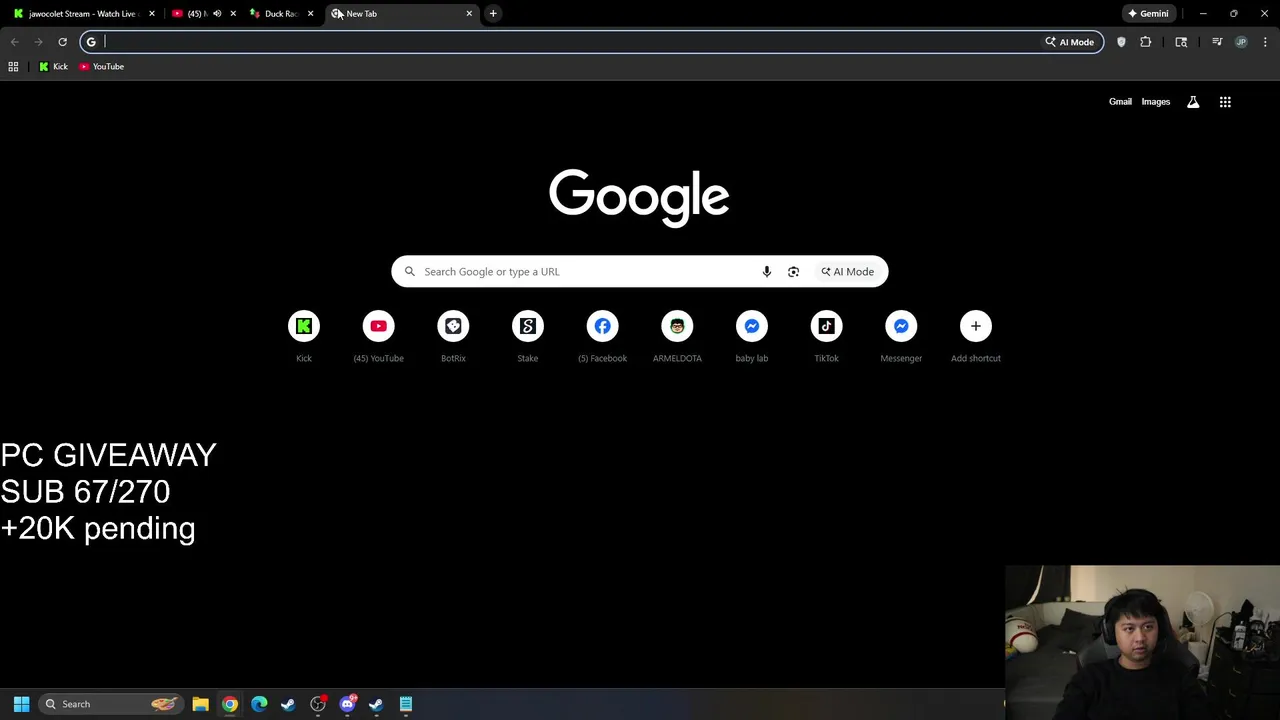Open the (5) Facebook shortcut tile
The image size is (1280, 720).
602,337
